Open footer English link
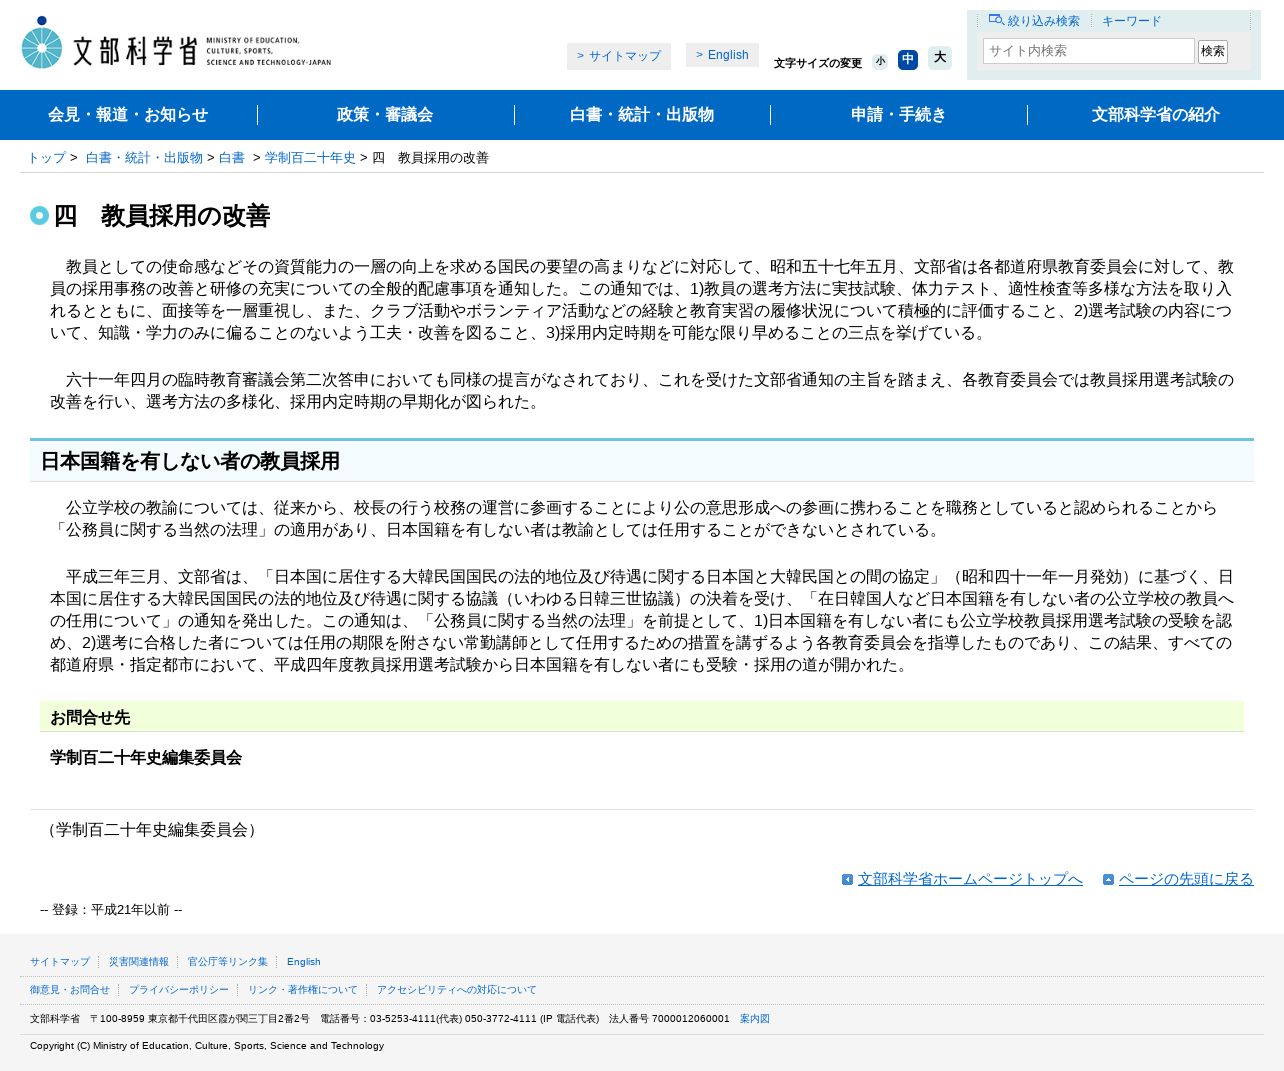The image size is (1284, 1071). pyautogui.click(x=304, y=962)
